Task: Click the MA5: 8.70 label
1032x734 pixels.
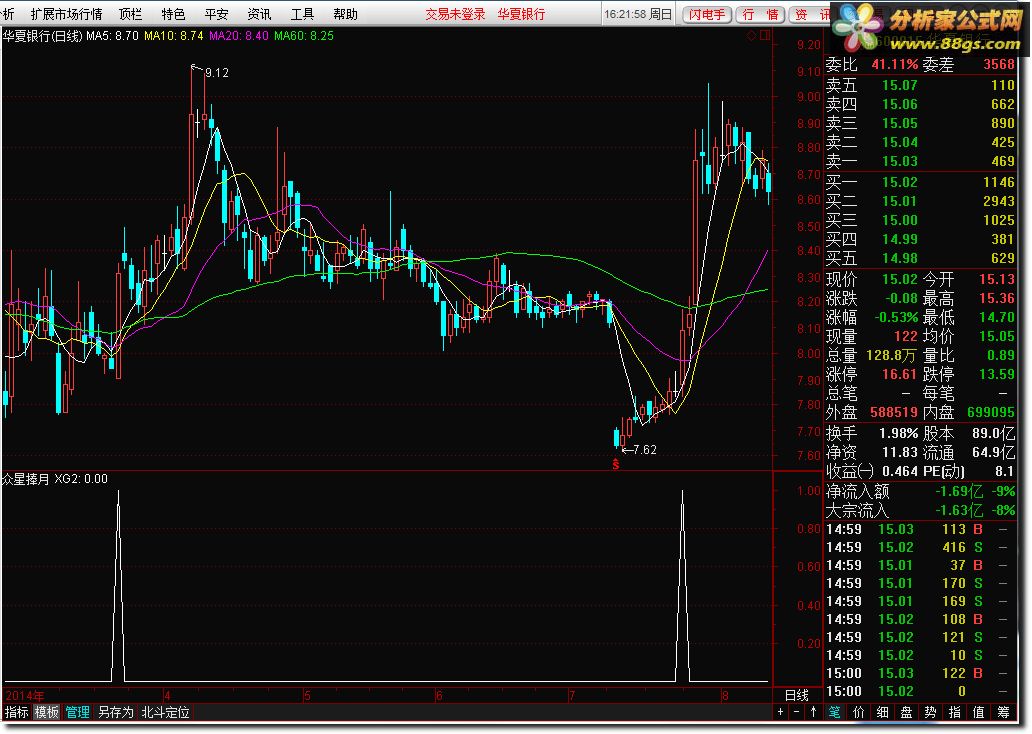Action: pyautogui.click(x=113, y=36)
